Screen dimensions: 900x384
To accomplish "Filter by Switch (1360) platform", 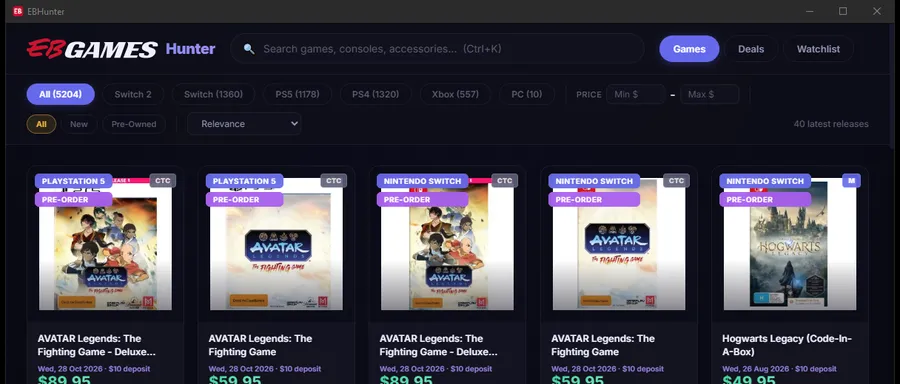I will pos(214,94).
